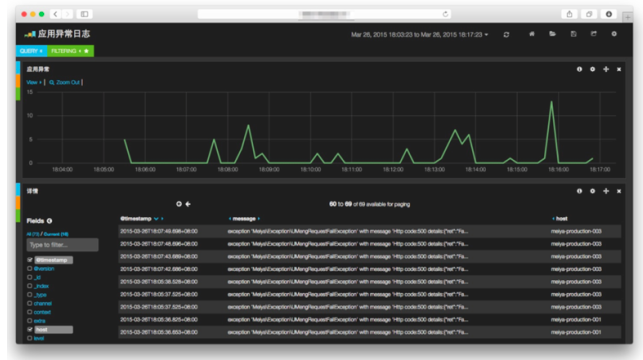Viewport: 643px width, 360px height.
Task: Click the dashboard refresh icon
Action: click(506, 34)
